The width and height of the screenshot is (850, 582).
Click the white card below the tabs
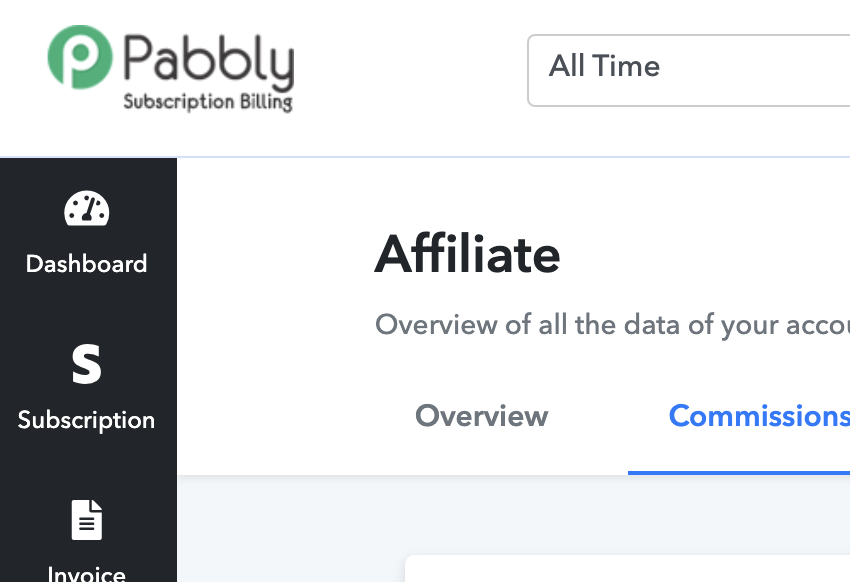(627, 568)
